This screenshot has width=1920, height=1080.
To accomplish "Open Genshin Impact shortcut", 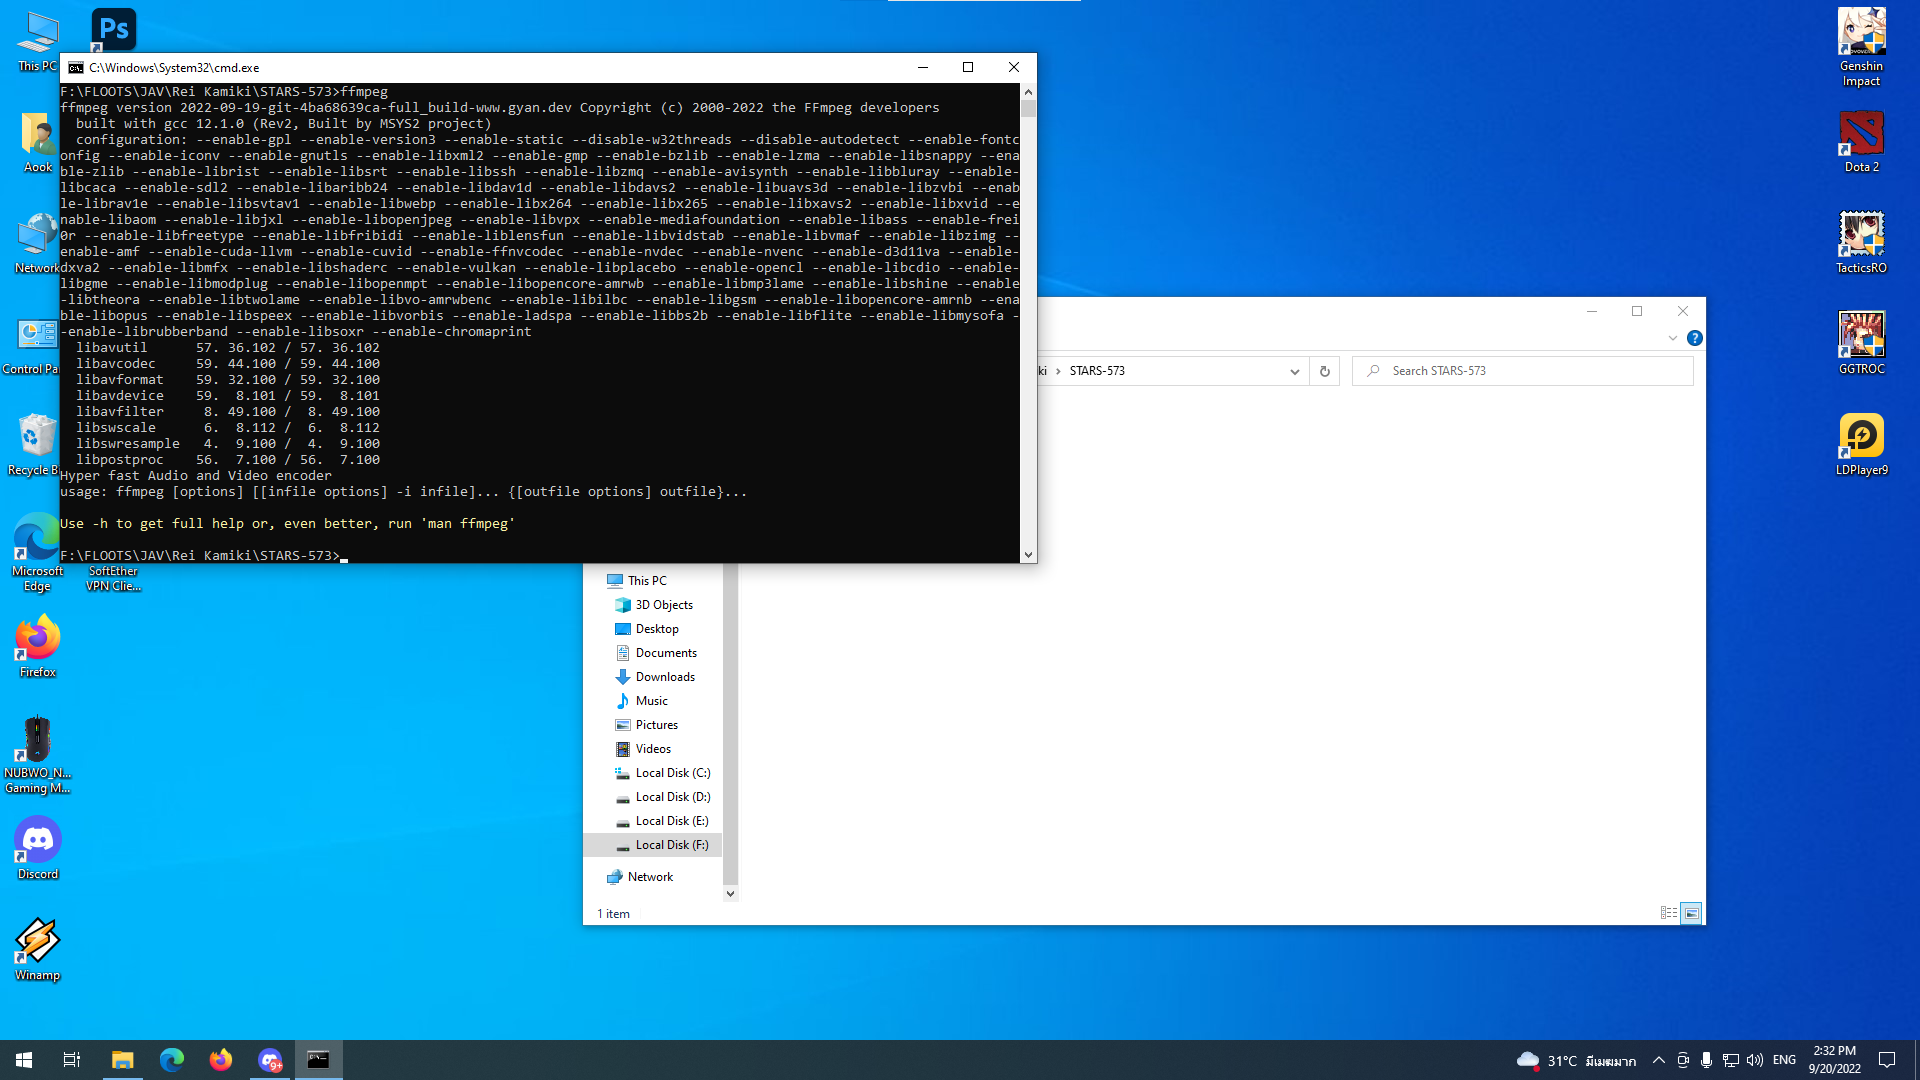I will (1861, 48).
